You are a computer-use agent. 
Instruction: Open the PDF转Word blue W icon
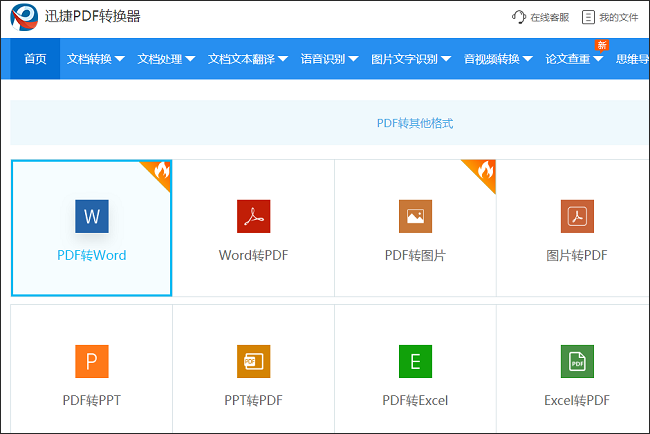(92, 216)
